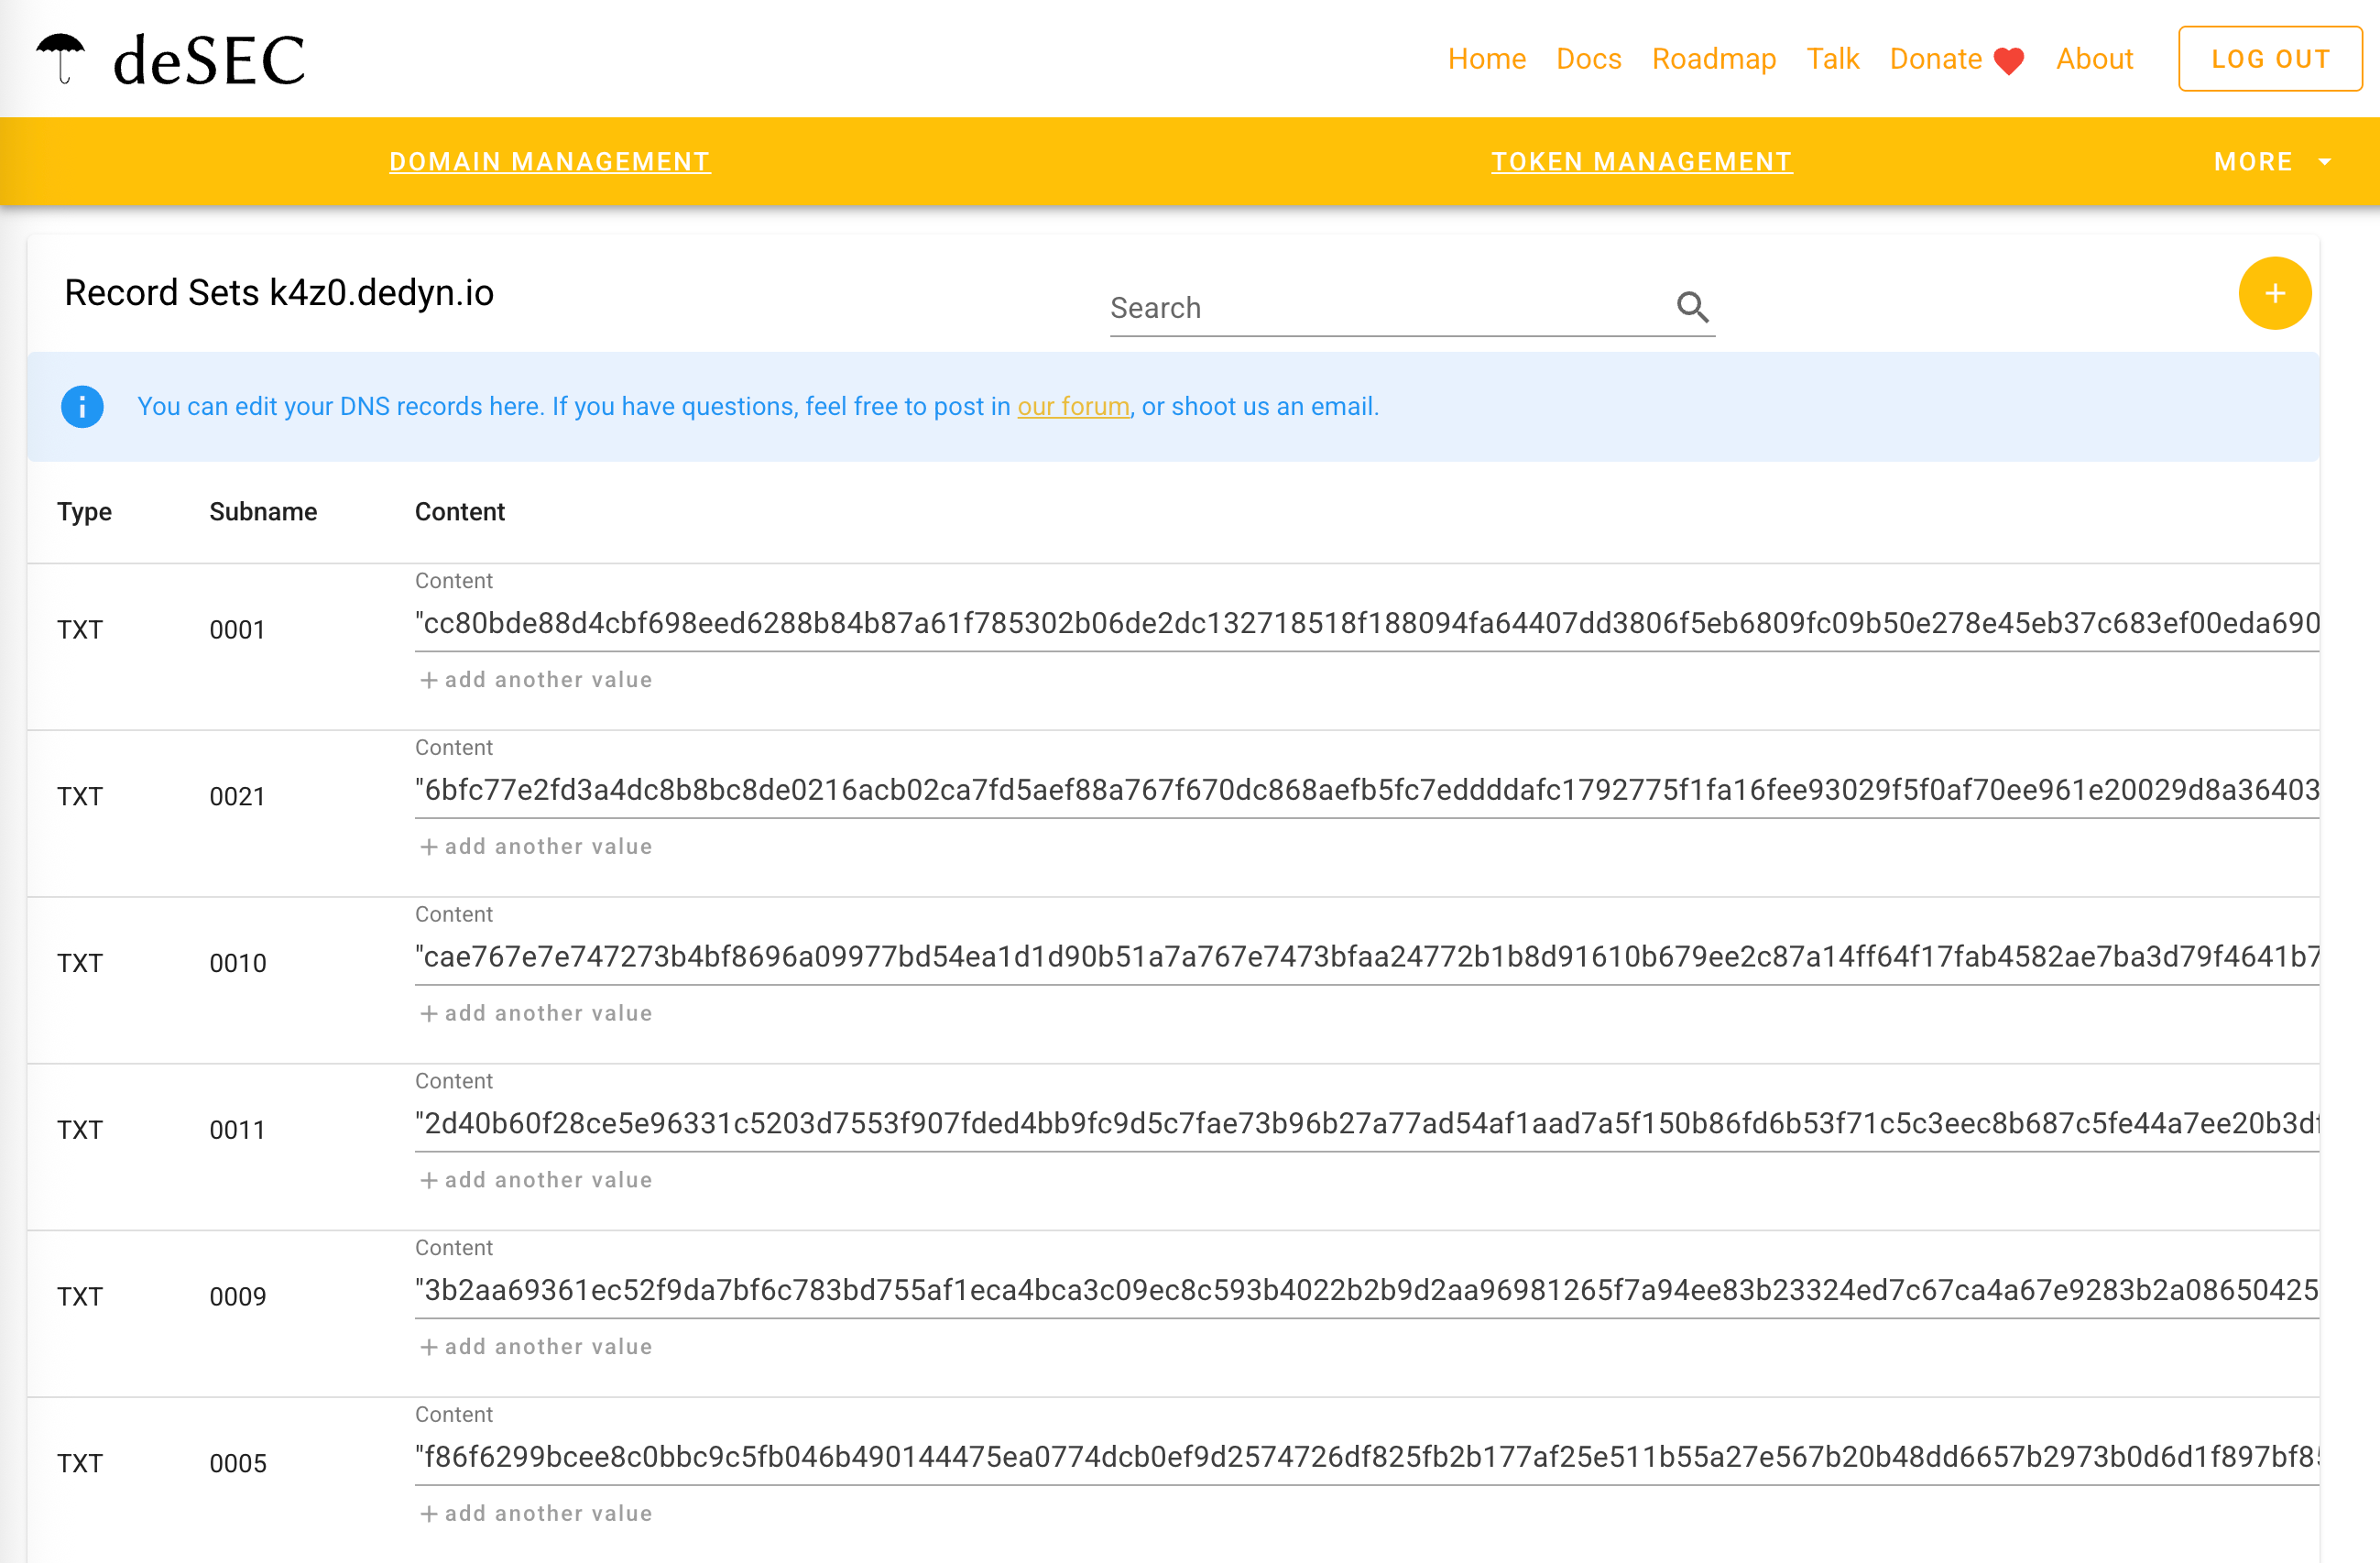The image size is (2380, 1563).
Task: Add another value to record 0021
Action: pyautogui.click(x=536, y=847)
